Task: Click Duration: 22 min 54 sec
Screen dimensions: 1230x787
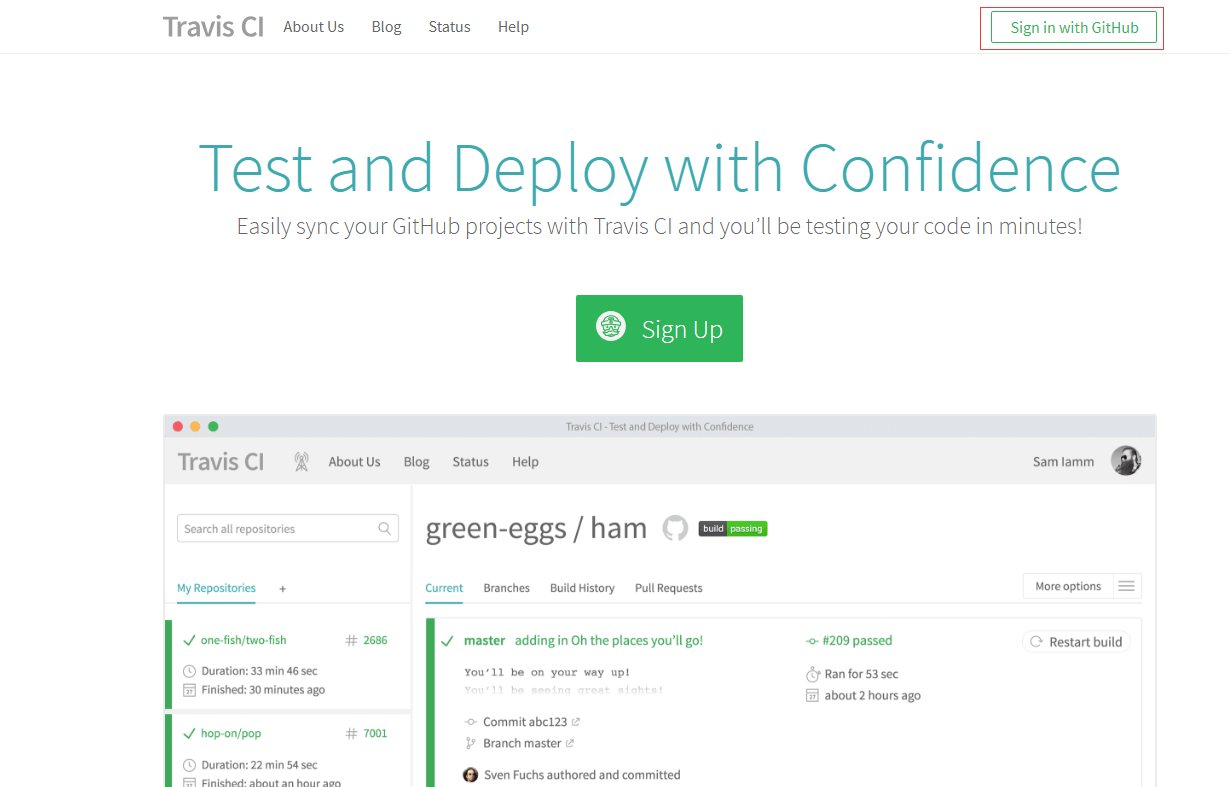Action: (x=259, y=765)
